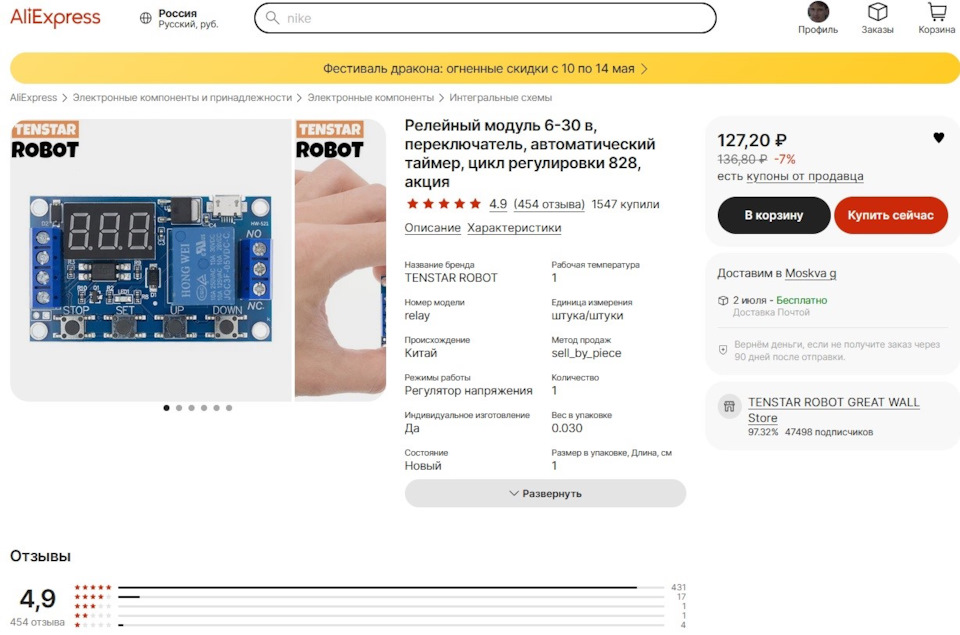Click the delivery package icon

(x=723, y=301)
